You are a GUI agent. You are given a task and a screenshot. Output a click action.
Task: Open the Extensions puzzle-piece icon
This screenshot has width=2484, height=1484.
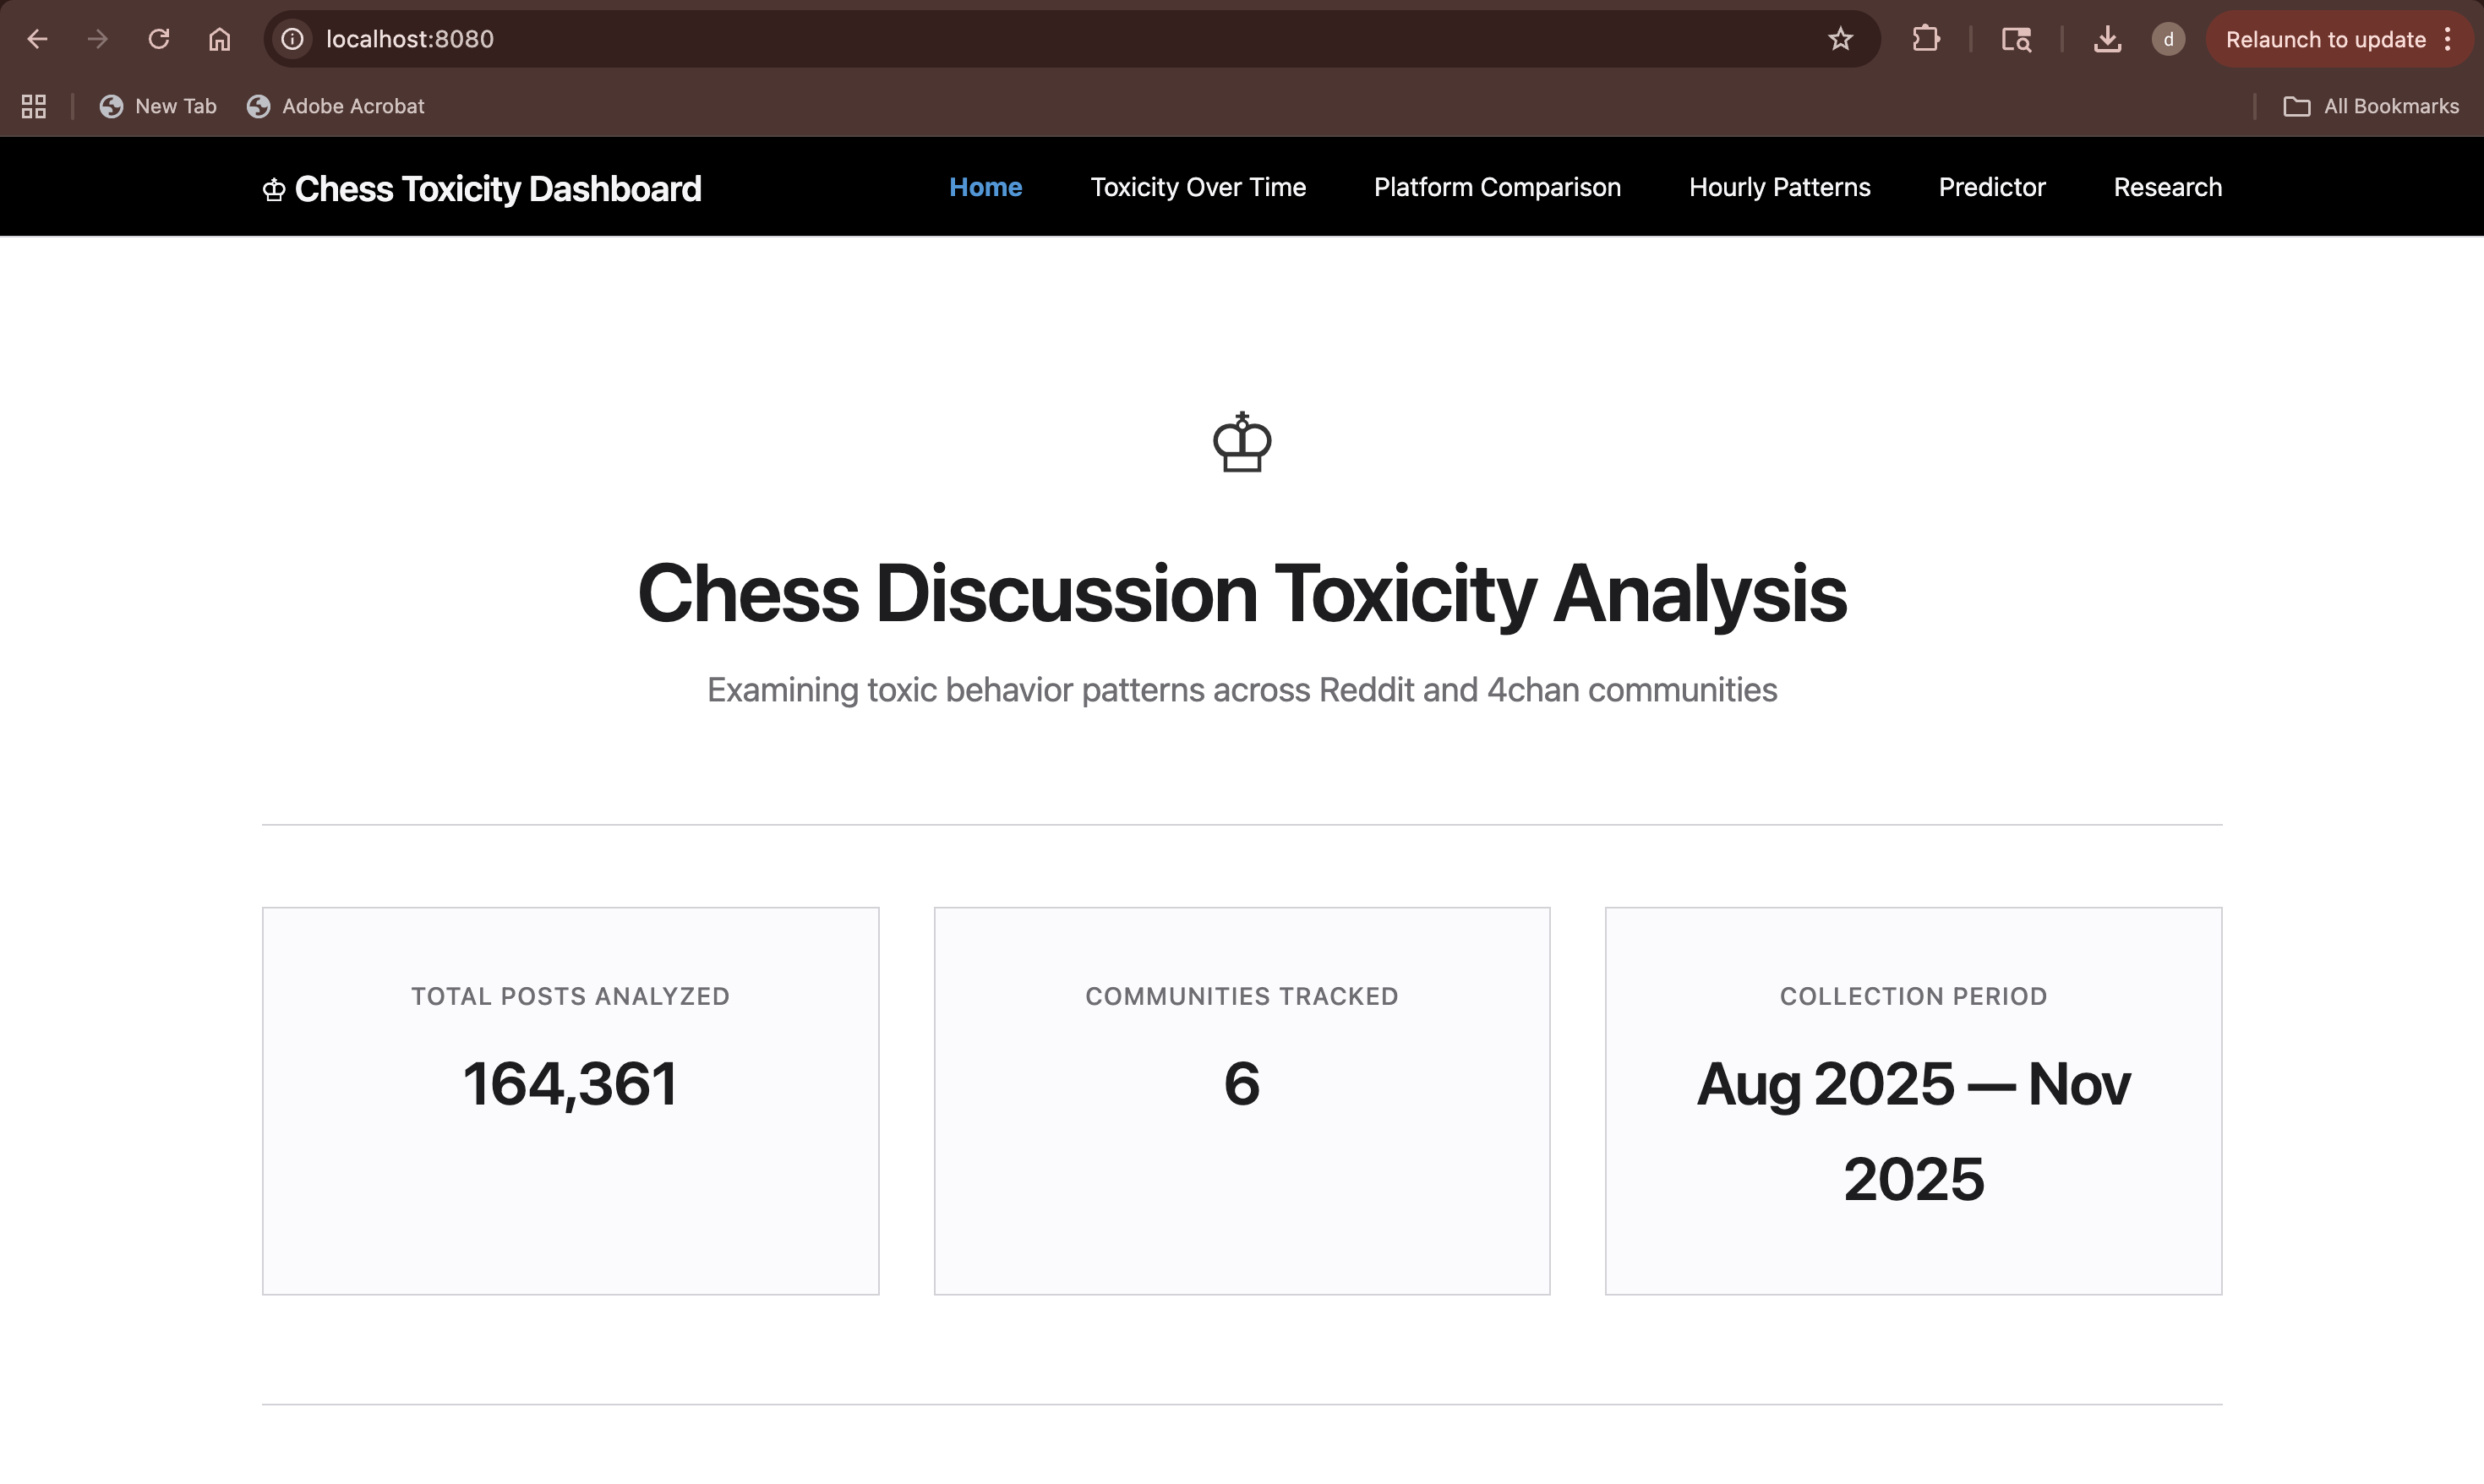click(1925, 39)
